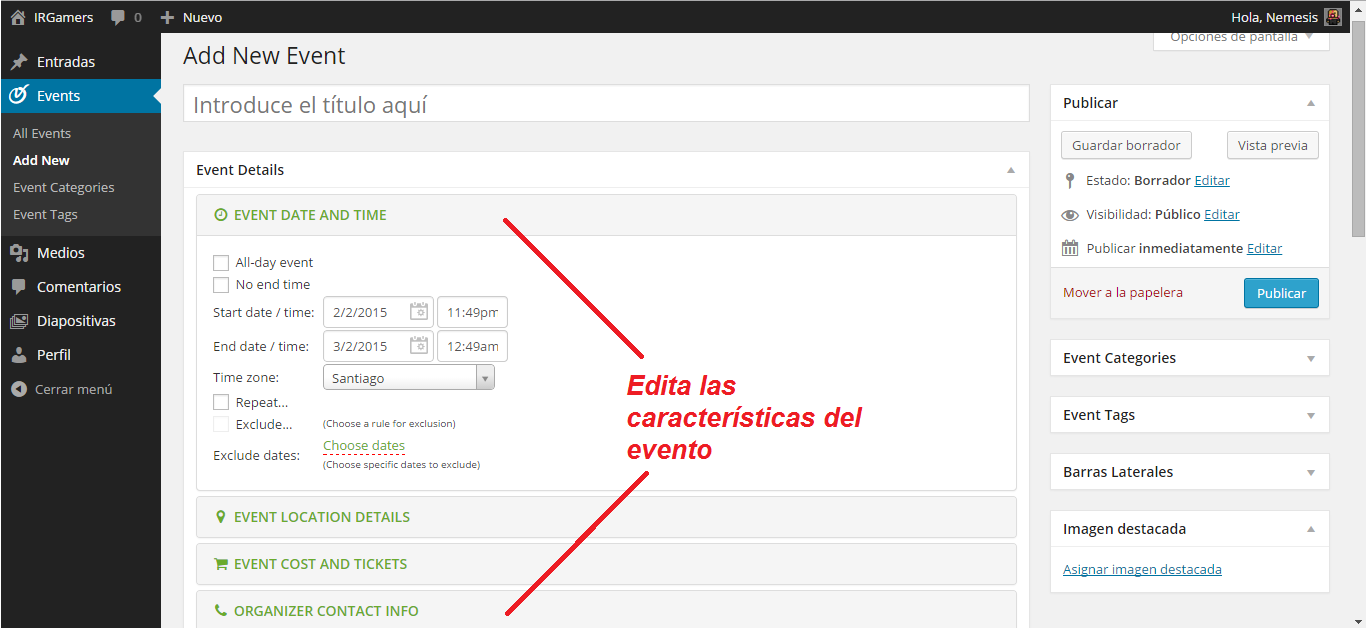Click the Medios sidebar icon
This screenshot has height=628, width=1366.
click(x=19, y=253)
